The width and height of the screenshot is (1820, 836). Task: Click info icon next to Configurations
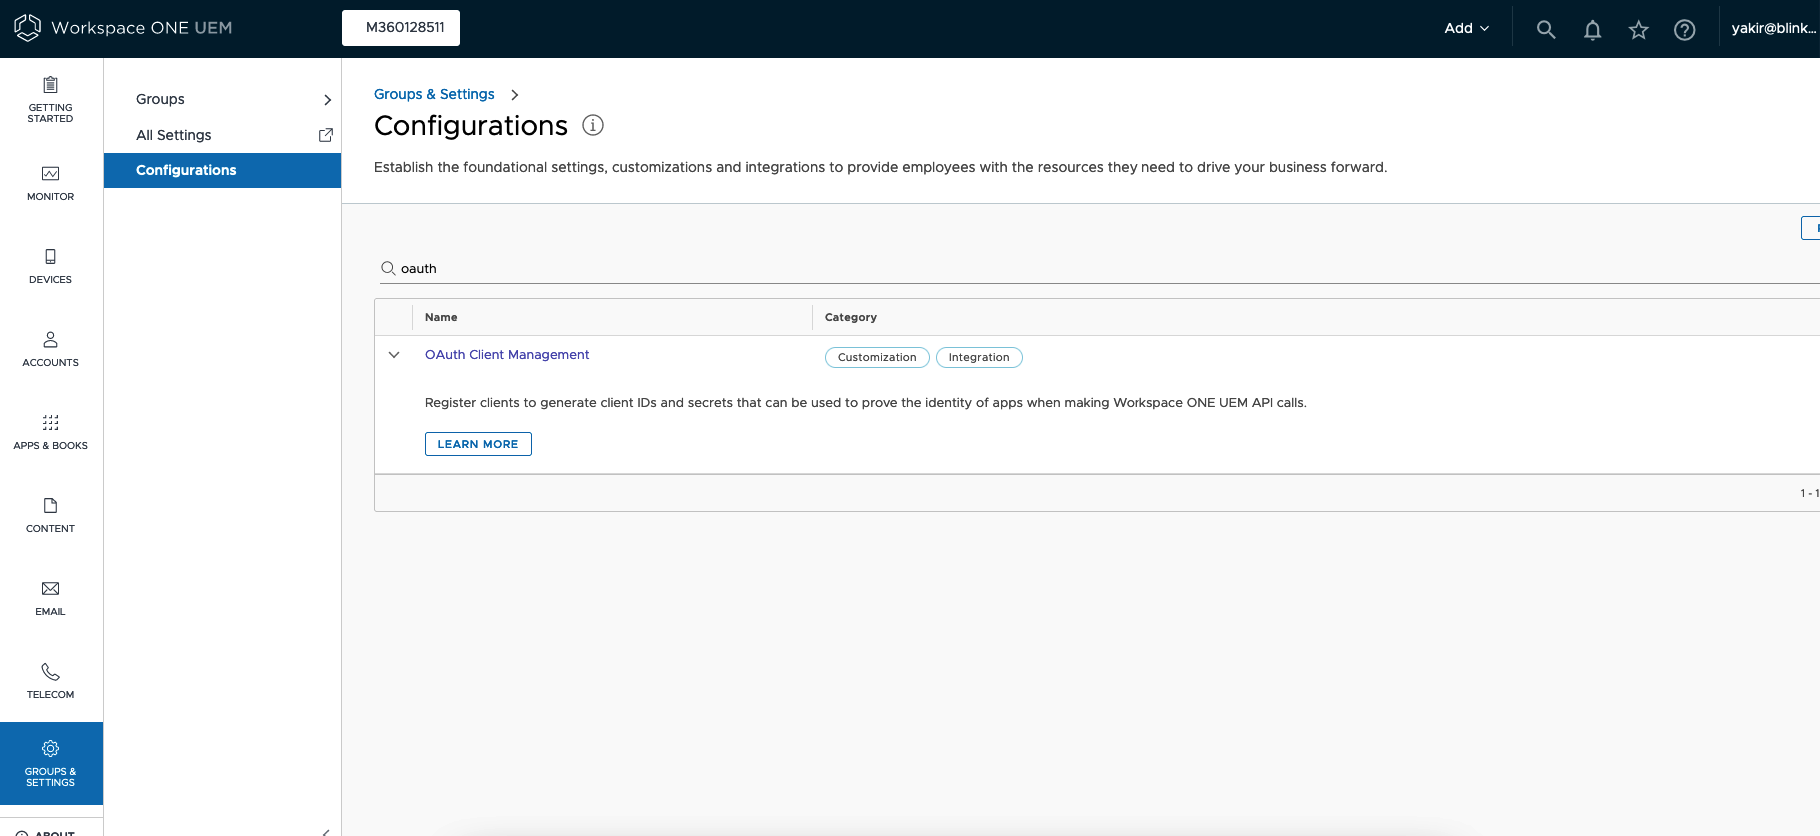coord(593,125)
